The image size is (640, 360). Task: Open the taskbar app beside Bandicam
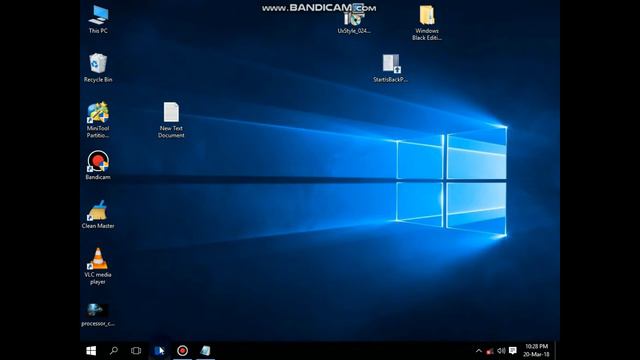[x=205, y=351]
